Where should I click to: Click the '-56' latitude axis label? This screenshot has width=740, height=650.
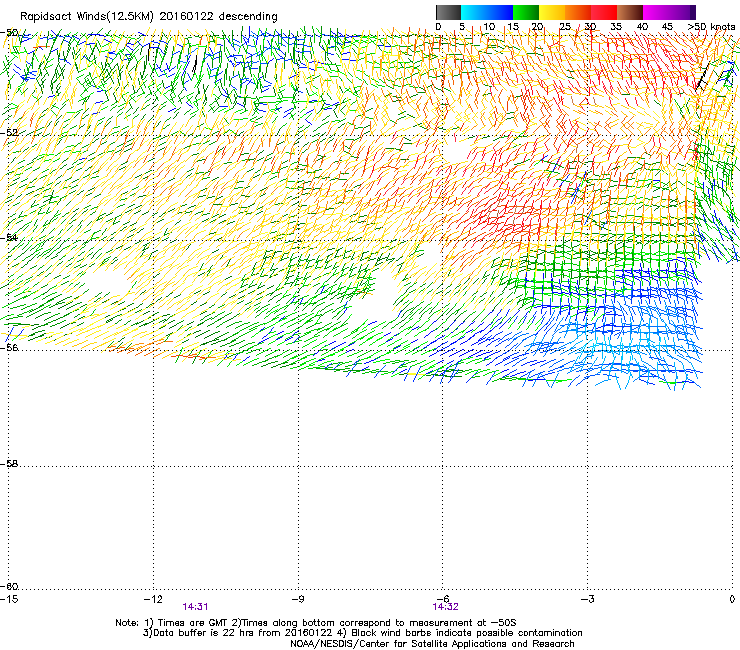[x=9, y=348]
